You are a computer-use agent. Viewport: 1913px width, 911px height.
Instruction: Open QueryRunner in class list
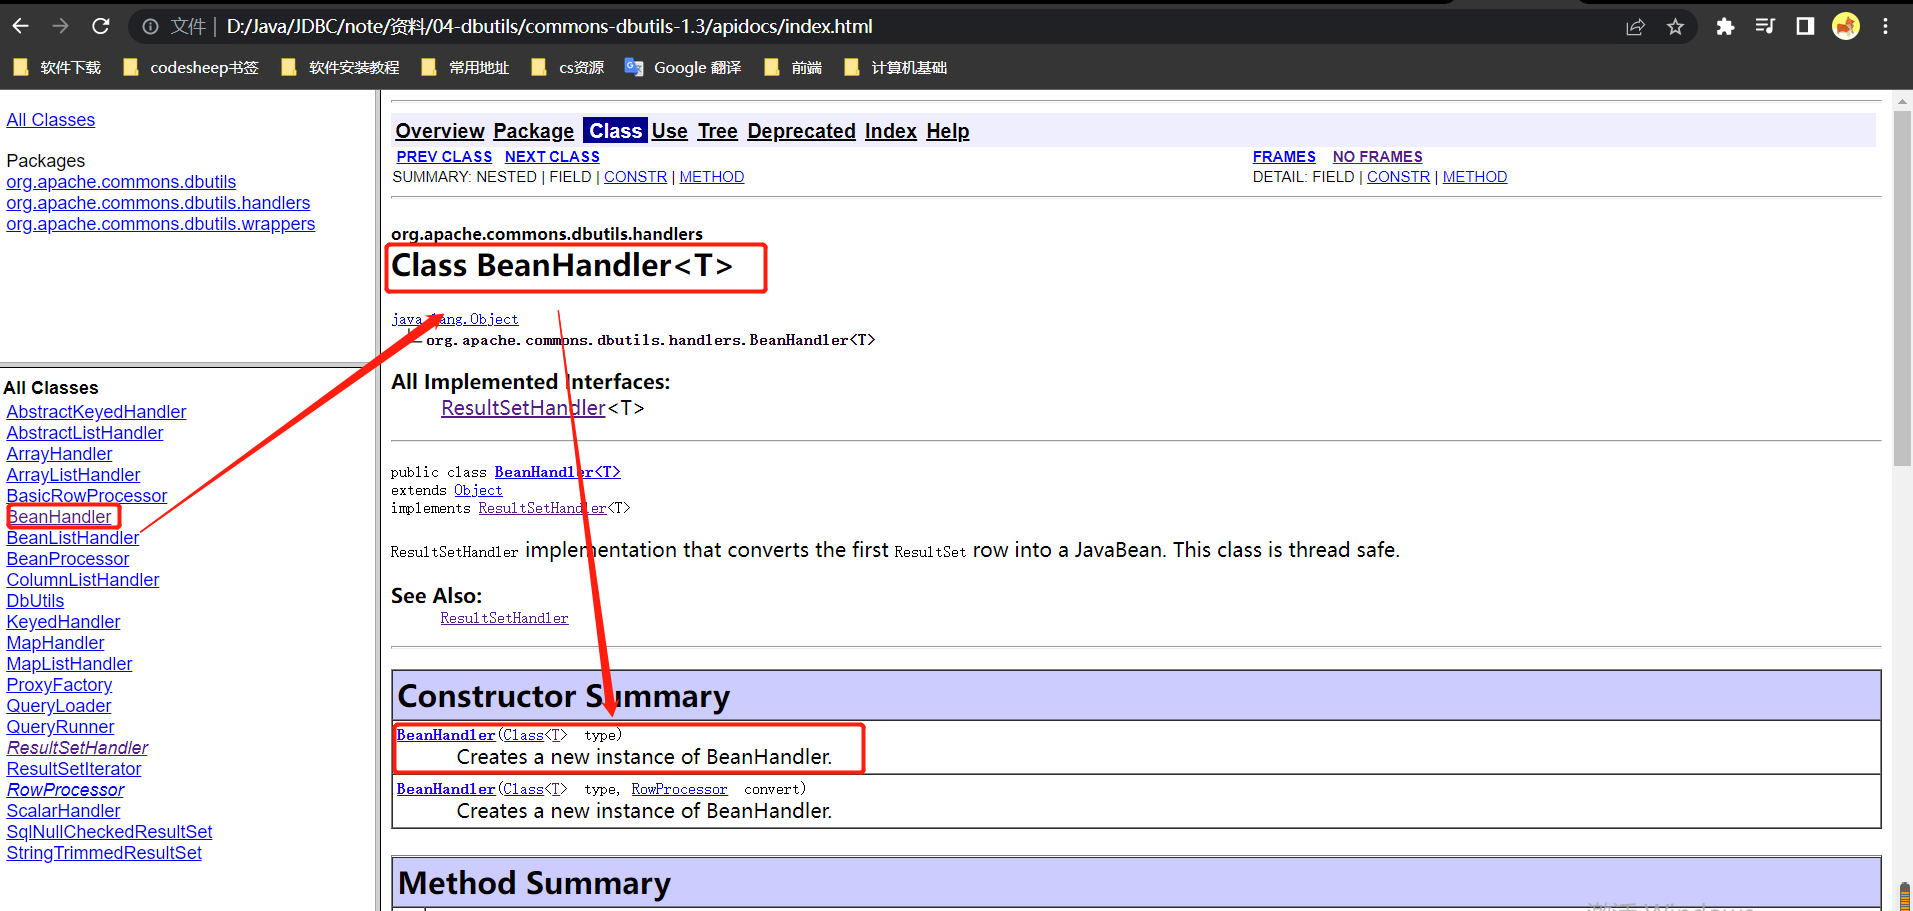point(60,727)
